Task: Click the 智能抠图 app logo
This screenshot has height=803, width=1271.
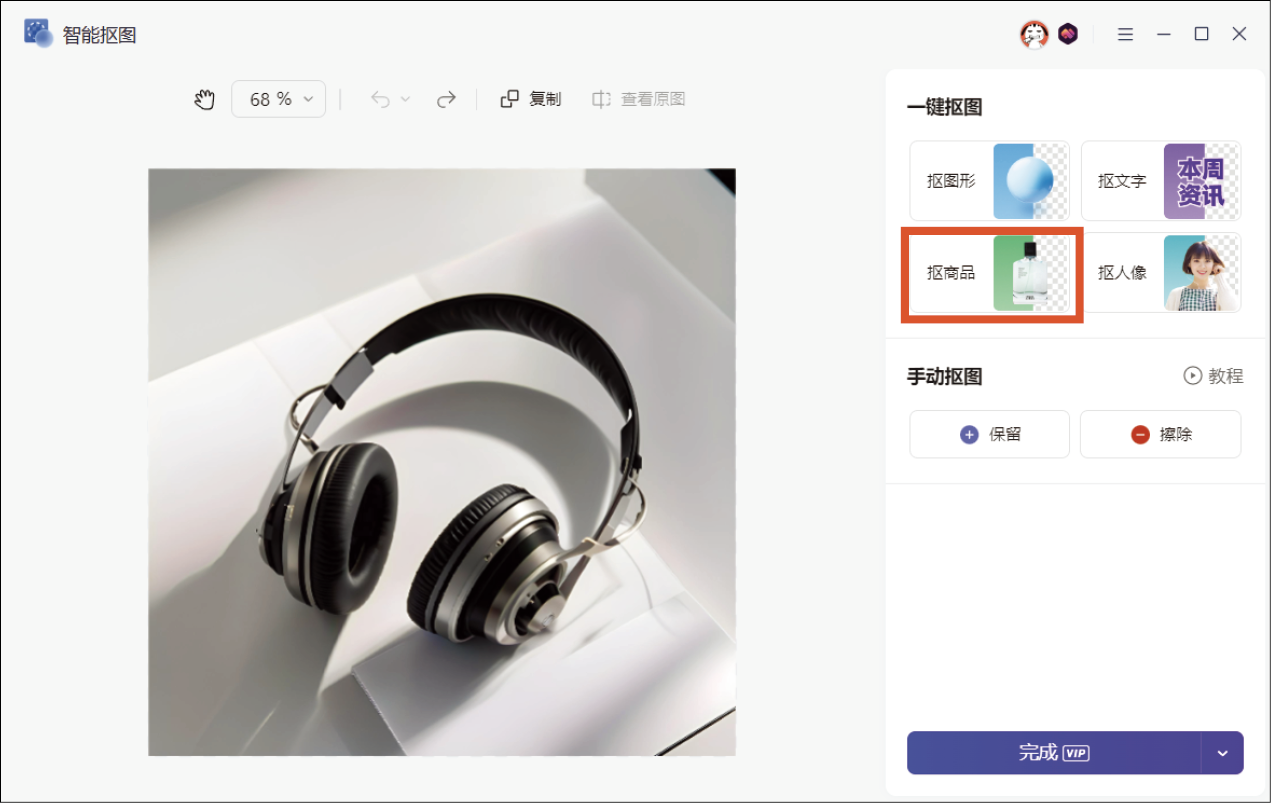Action: point(38,34)
